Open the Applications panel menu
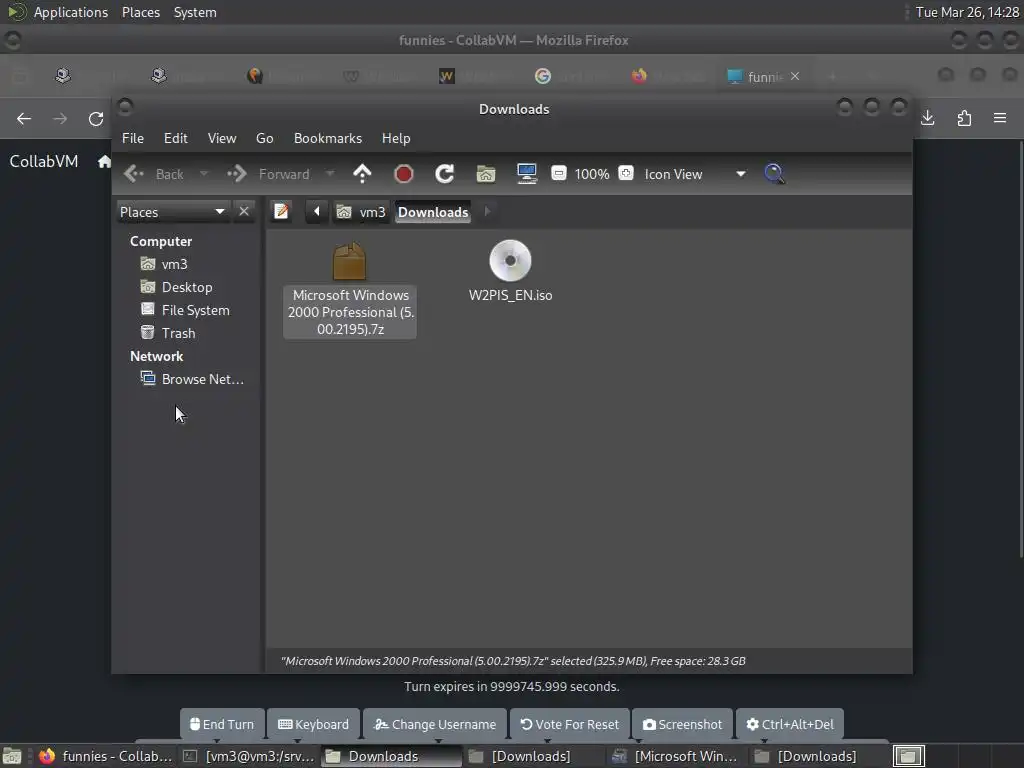Image resolution: width=1024 pixels, height=768 pixels. tap(71, 12)
